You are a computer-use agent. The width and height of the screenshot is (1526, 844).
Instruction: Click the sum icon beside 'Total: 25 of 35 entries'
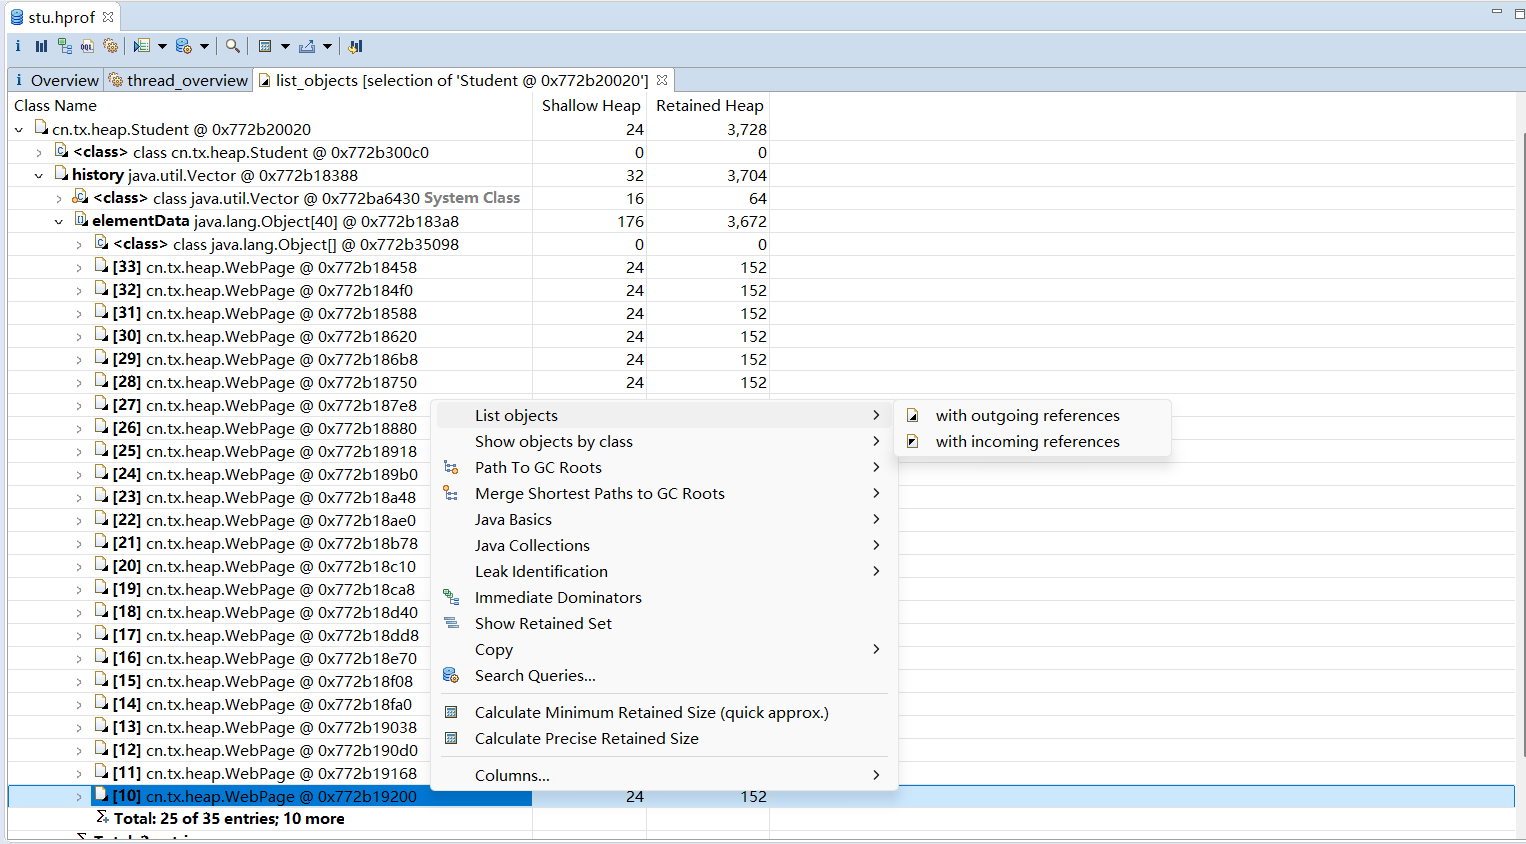[x=102, y=817]
